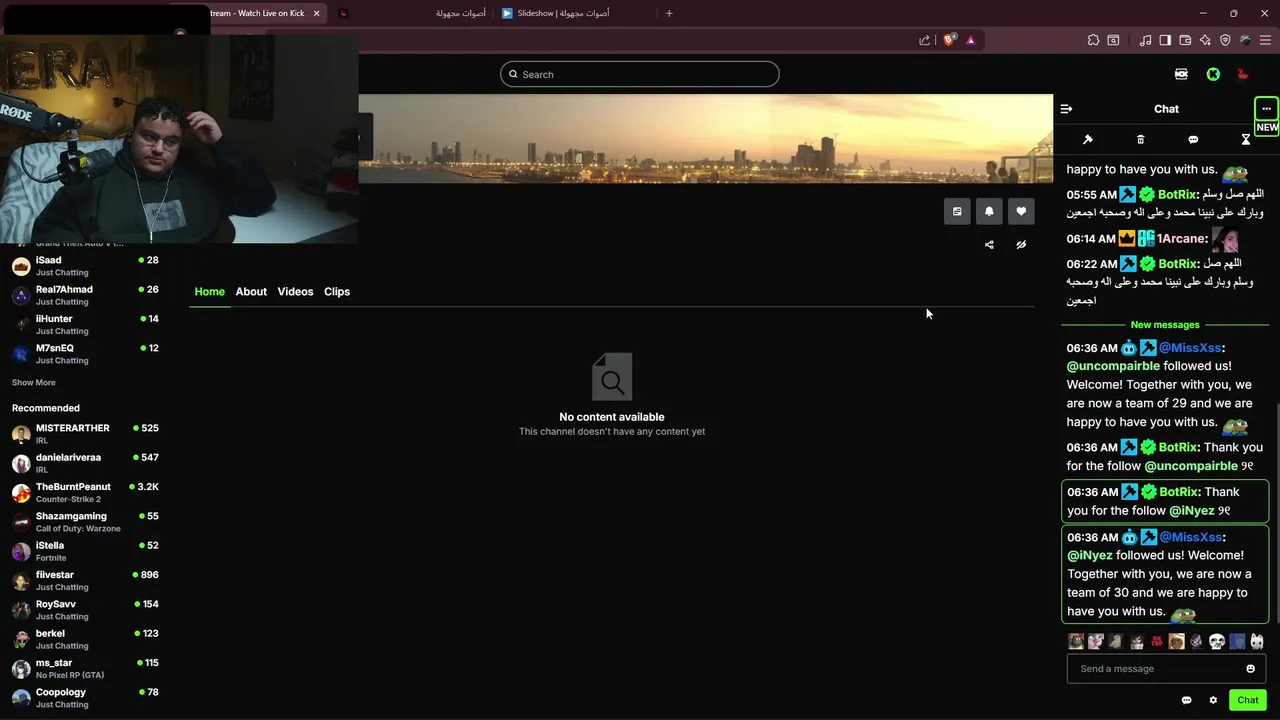1280x720 pixels.
Task: Click @iNyez mention in BotRix message
Action: (1191, 511)
